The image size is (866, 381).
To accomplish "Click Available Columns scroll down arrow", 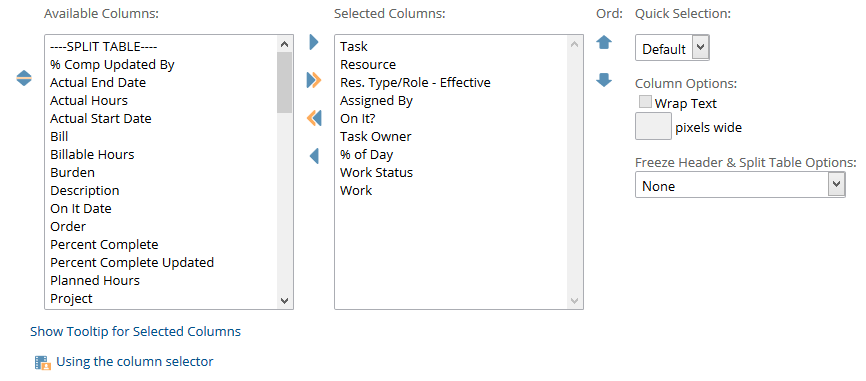I will tap(284, 301).
